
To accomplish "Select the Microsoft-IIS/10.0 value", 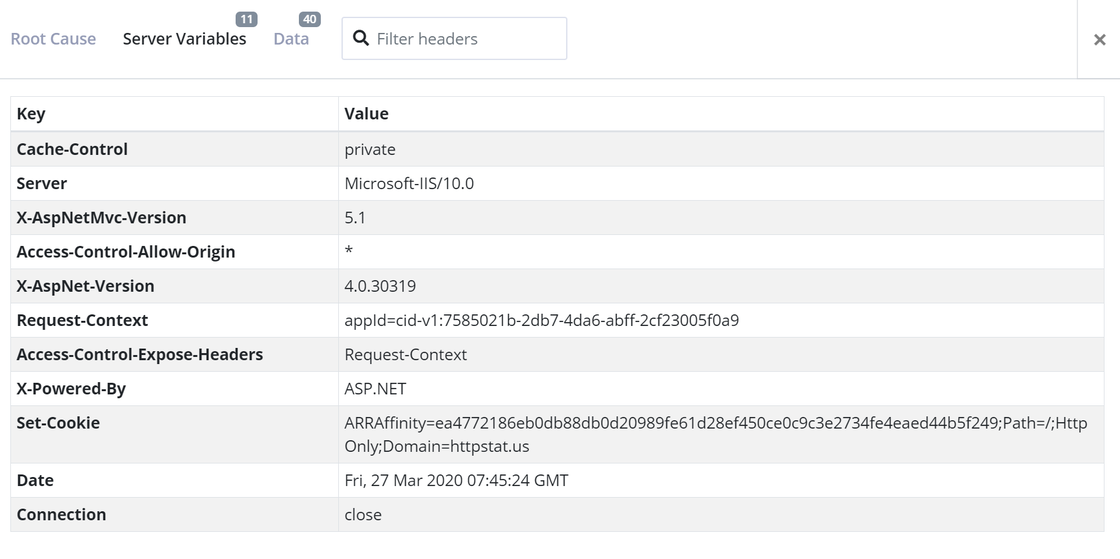I will (x=721, y=183).
